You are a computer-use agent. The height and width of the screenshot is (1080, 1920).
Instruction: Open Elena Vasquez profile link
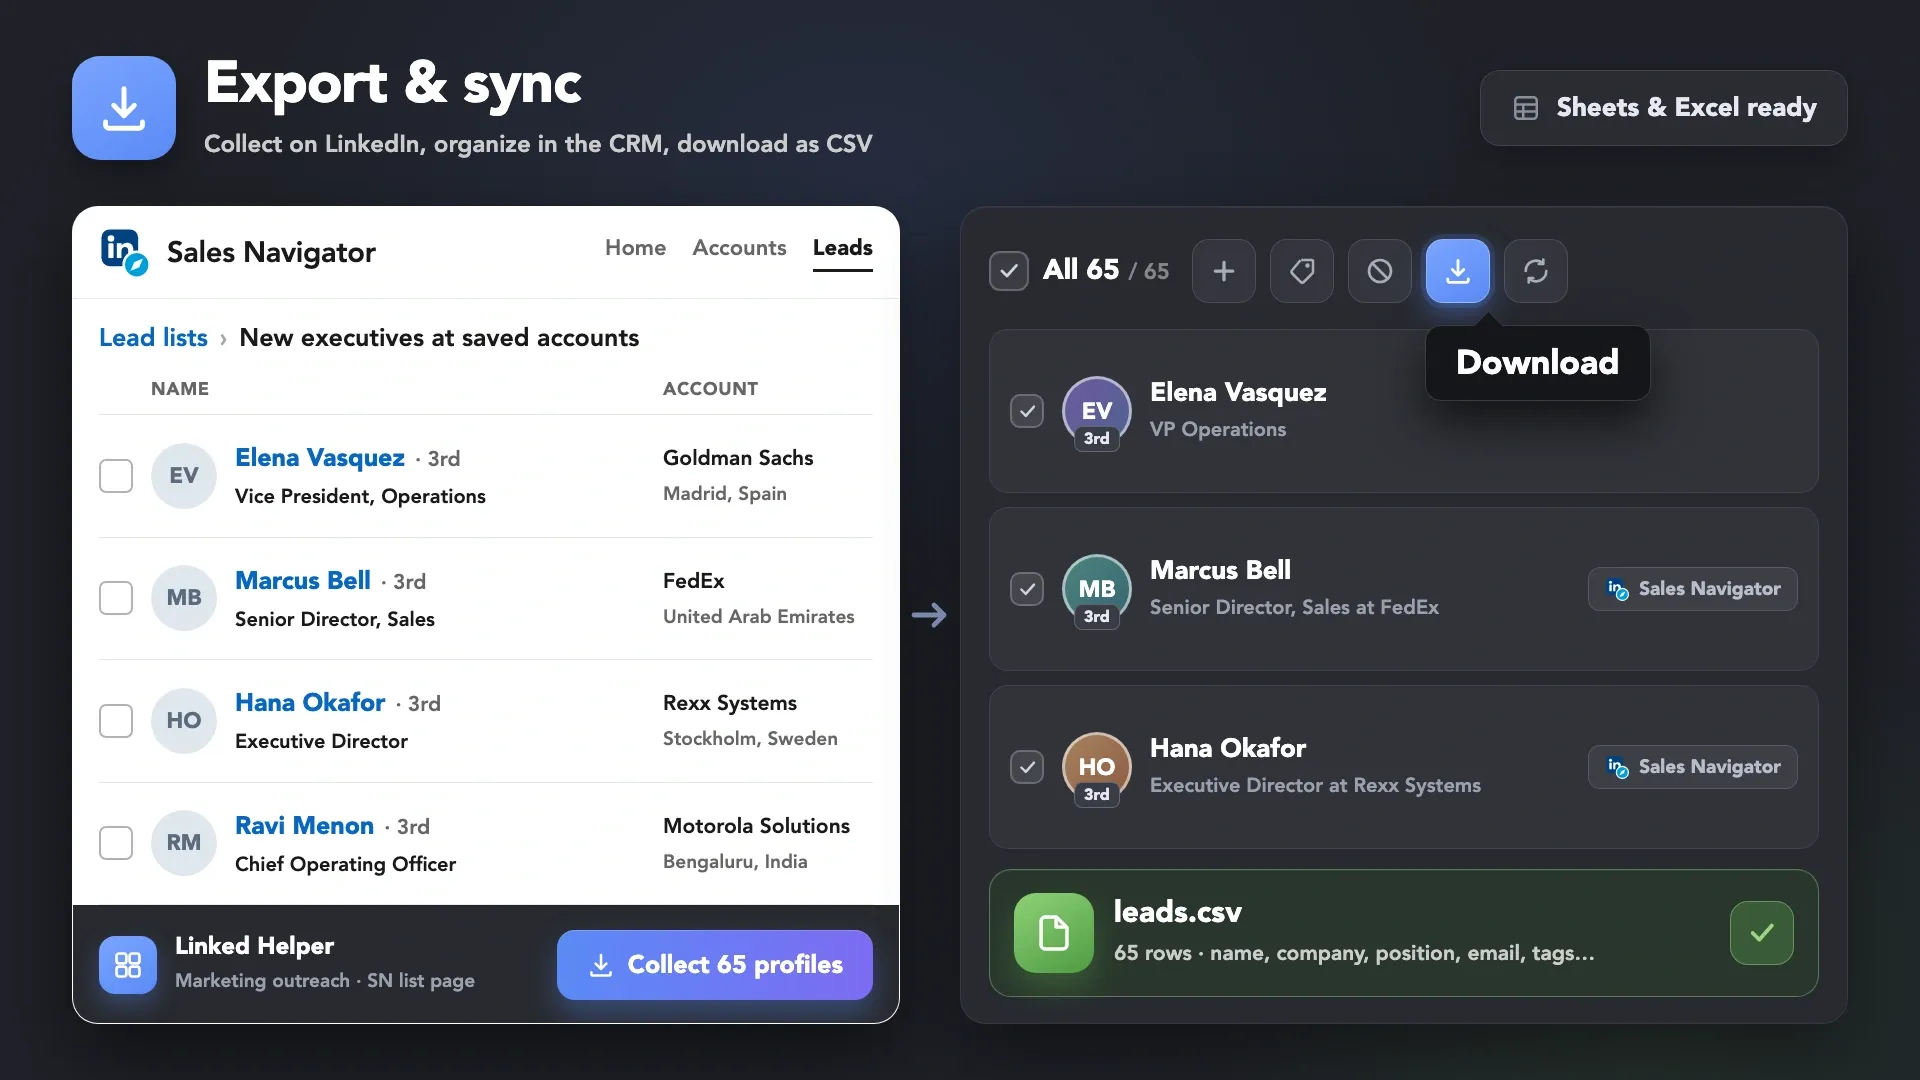tap(320, 458)
